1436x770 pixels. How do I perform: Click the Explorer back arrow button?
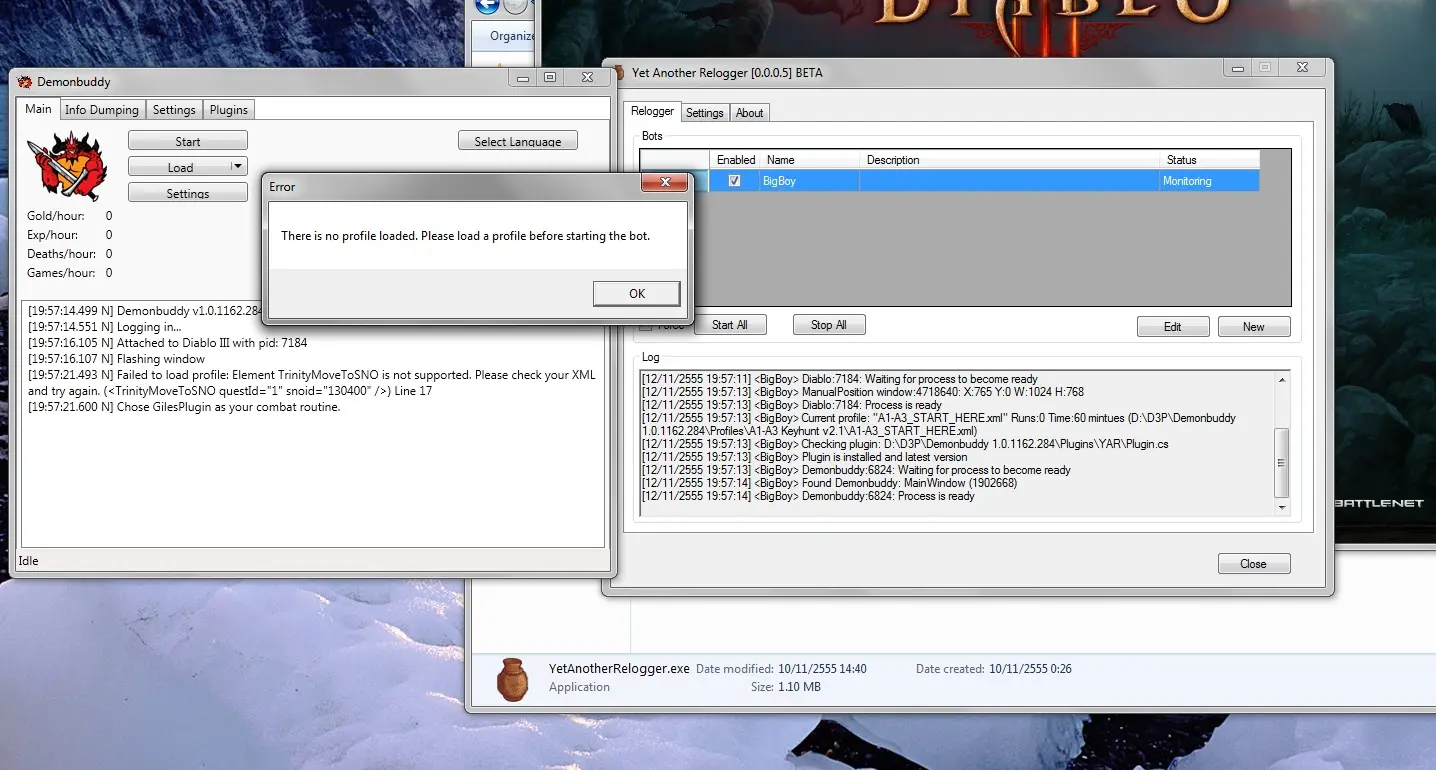(x=487, y=7)
